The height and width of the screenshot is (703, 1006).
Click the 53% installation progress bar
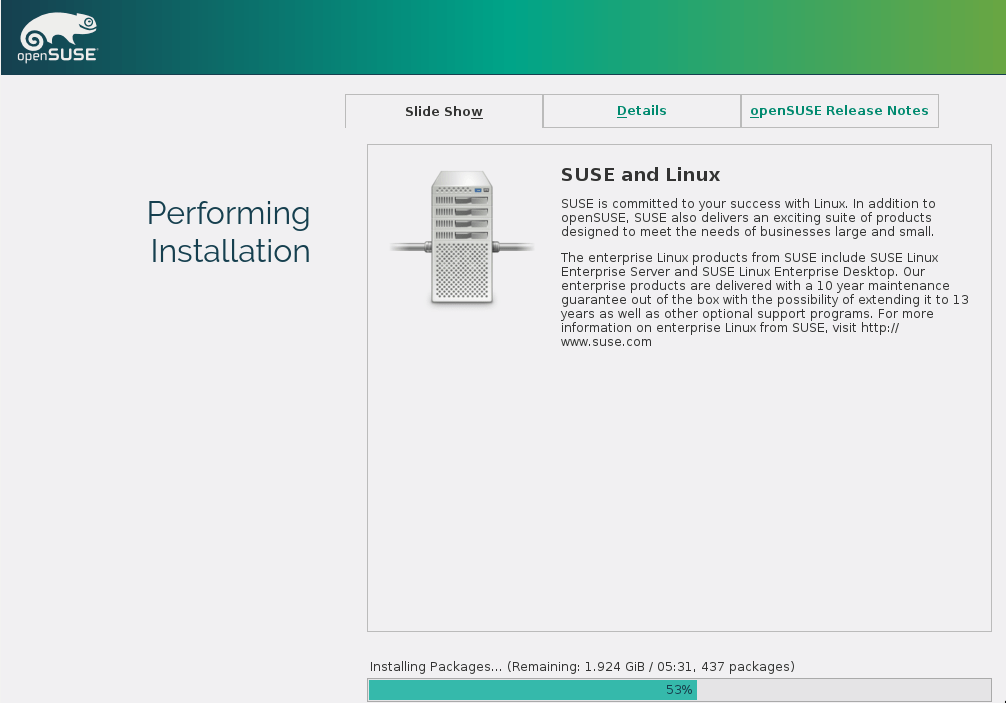coord(679,690)
